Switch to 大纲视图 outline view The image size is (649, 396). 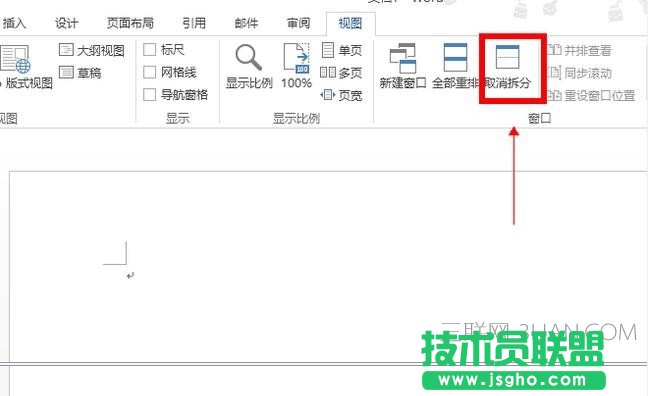(91, 50)
